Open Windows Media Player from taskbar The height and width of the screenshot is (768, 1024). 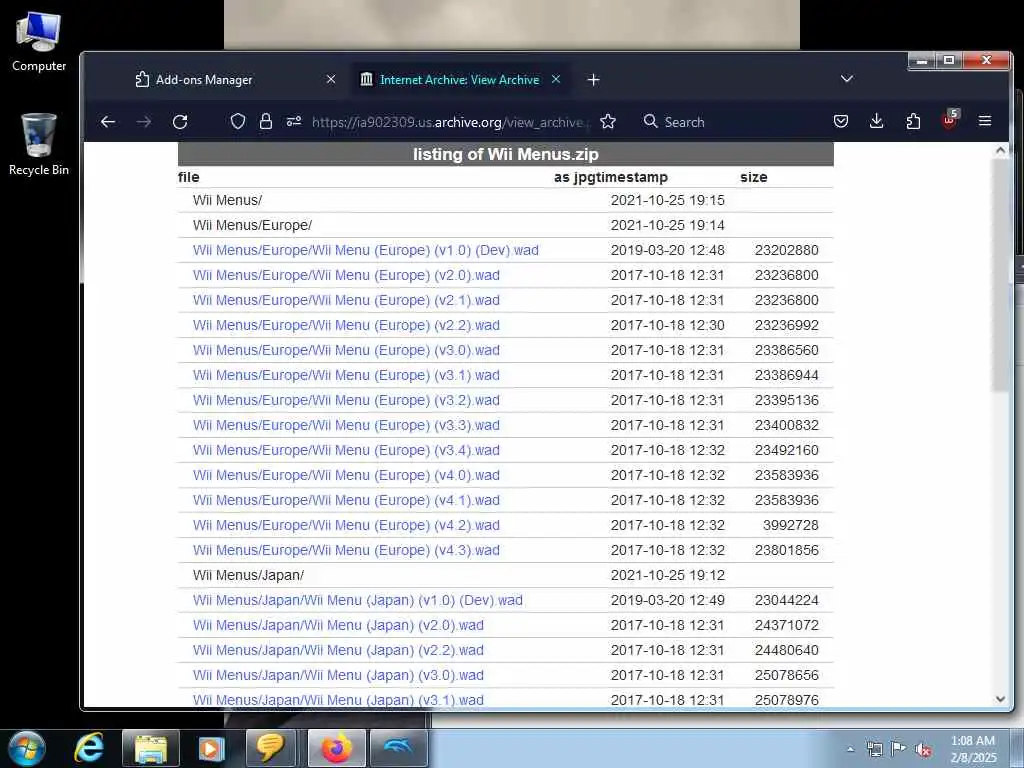pos(210,748)
